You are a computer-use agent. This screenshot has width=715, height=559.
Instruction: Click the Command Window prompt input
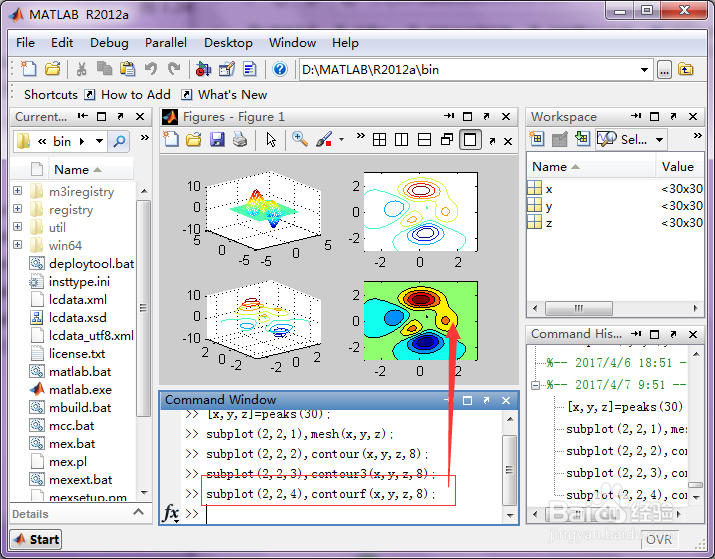351,513
